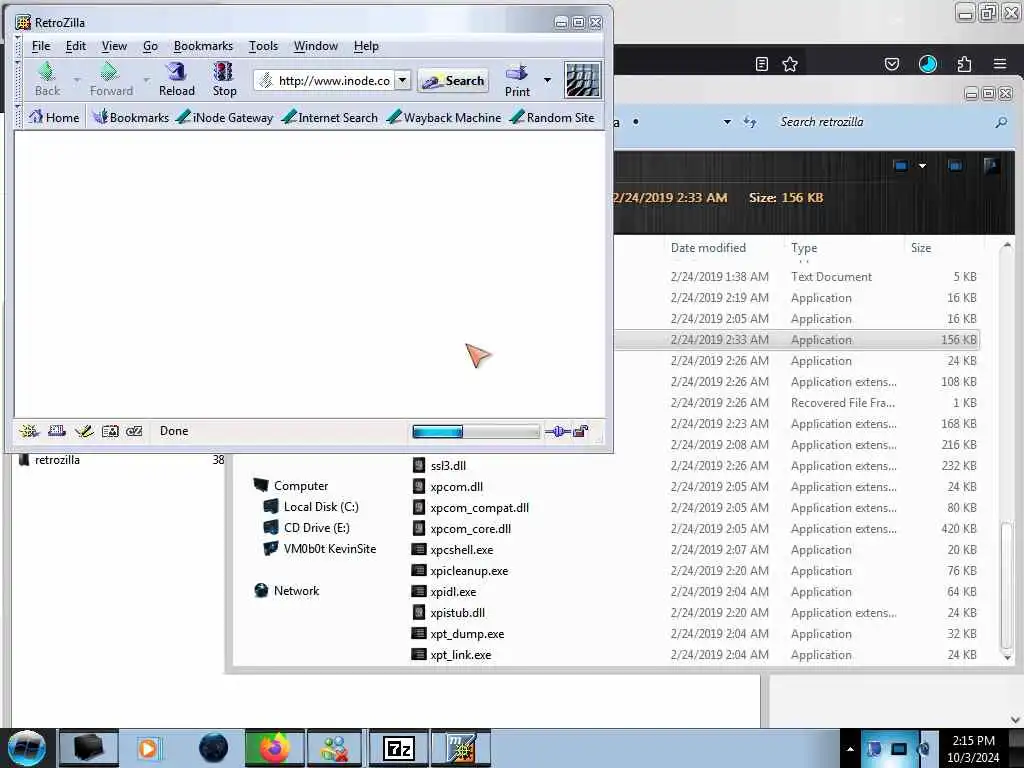Open the Bookmarks menu in menu bar
The width and height of the screenshot is (1024, 768).
[x=203, y=46]
